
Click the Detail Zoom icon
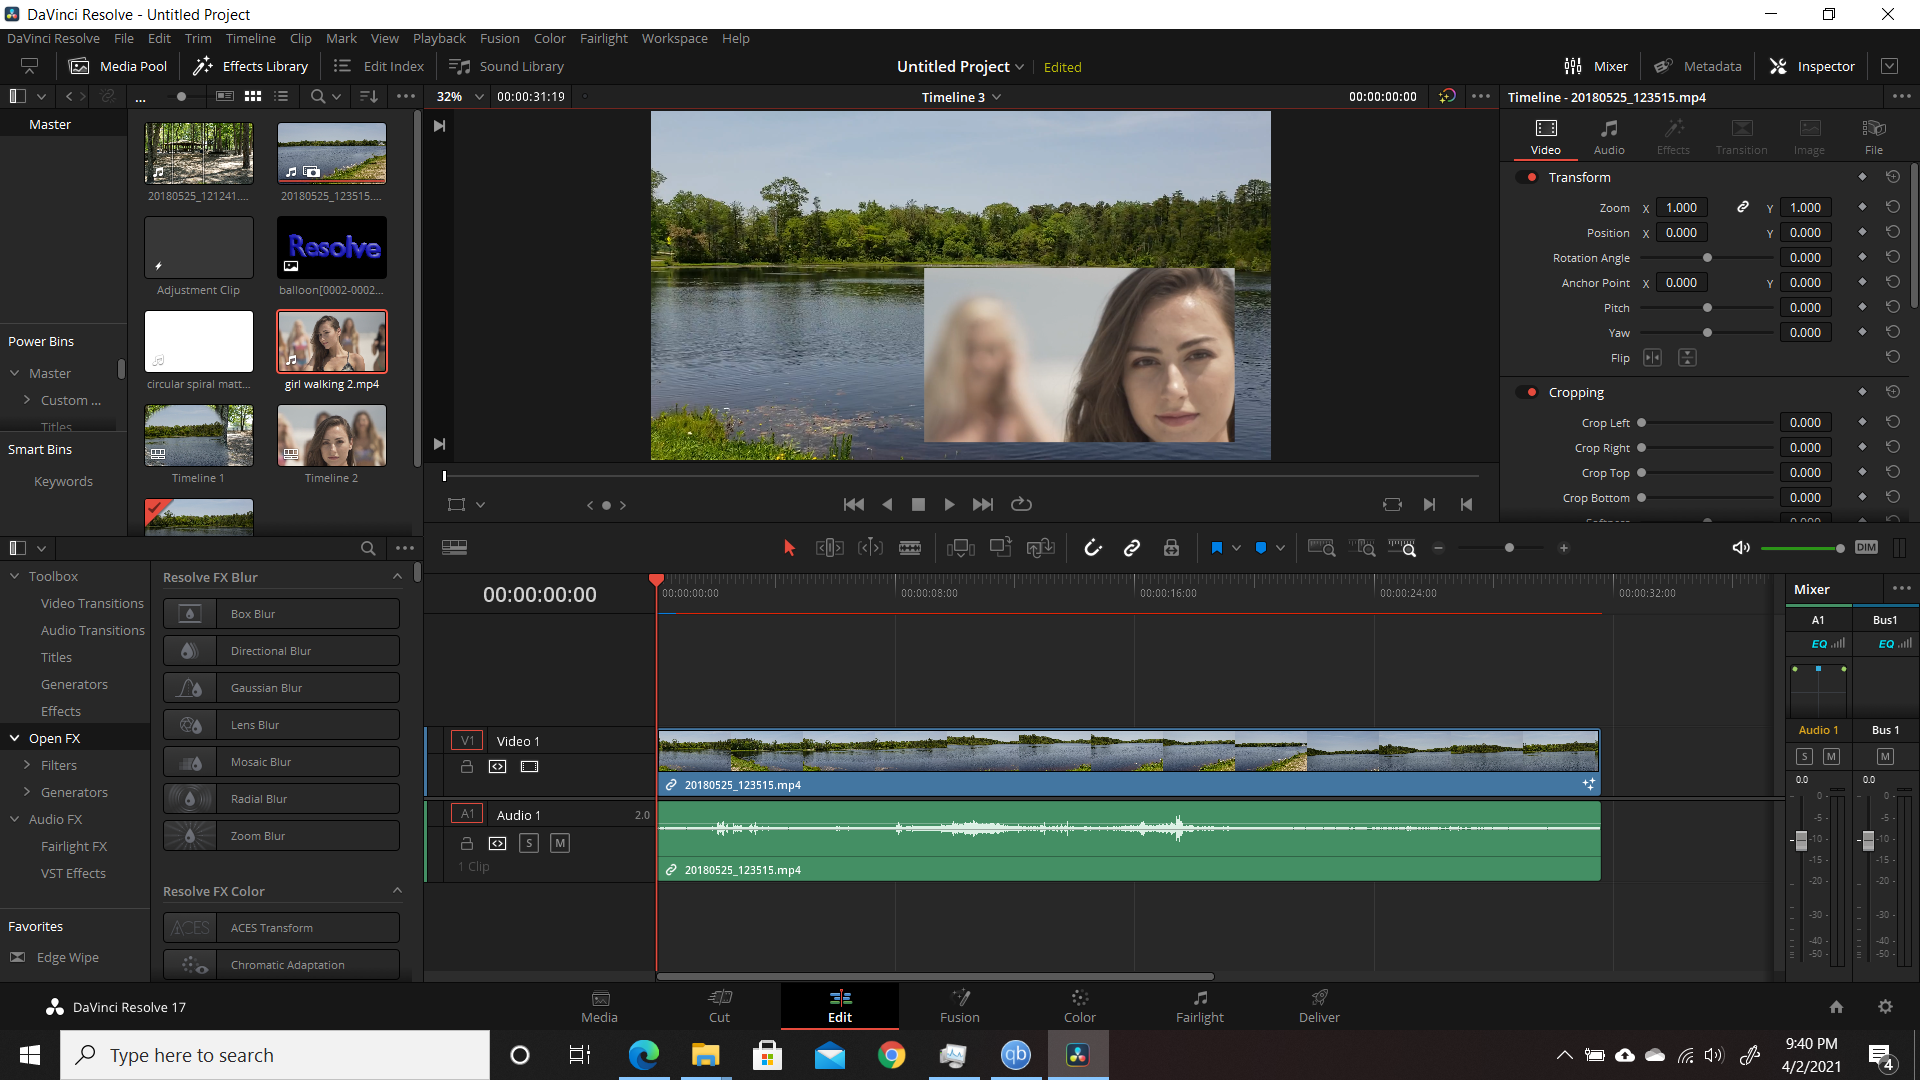point(1362,548)
